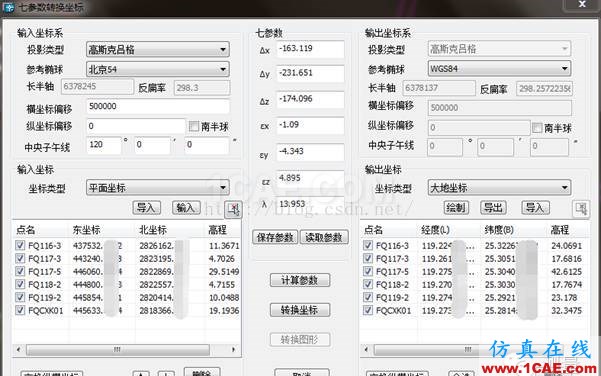Click 经度(L) column header
Image resolution: width=601 pixels, height=376 pixels.
click(x=435, y=230)
